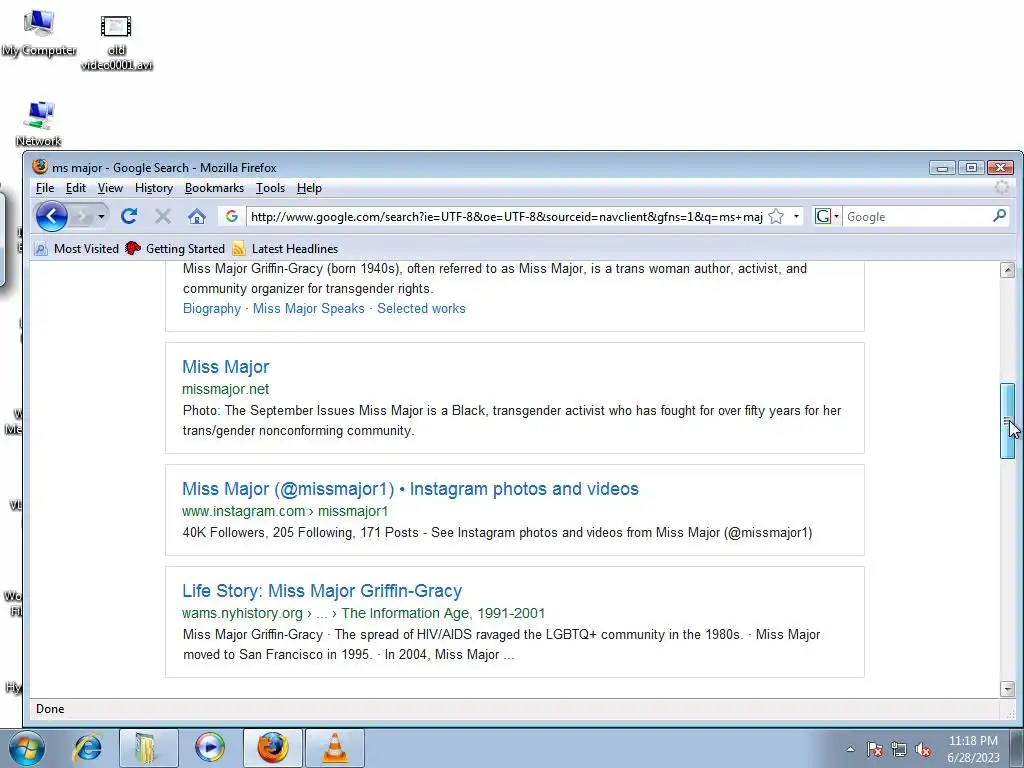Click the wams.nyhistory.org breadcrumb URL
The width and height of the screenshot is (1024, 768).
pyautogui.click(x=363, y=613)
